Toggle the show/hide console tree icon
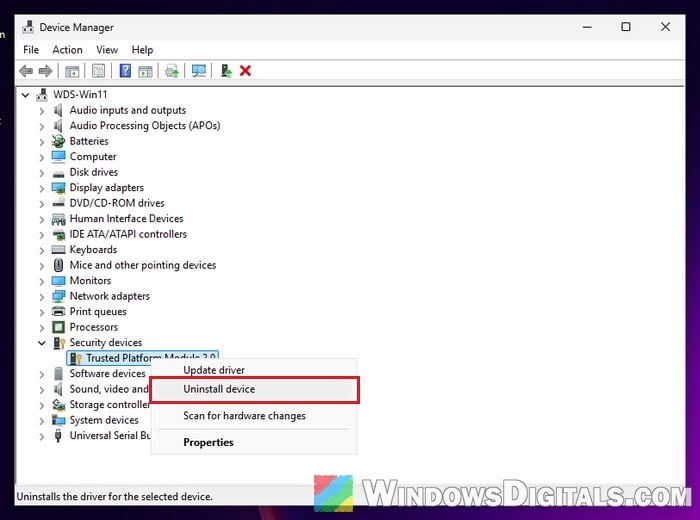This screenshot has height=520, width=700. coord(72,71)
